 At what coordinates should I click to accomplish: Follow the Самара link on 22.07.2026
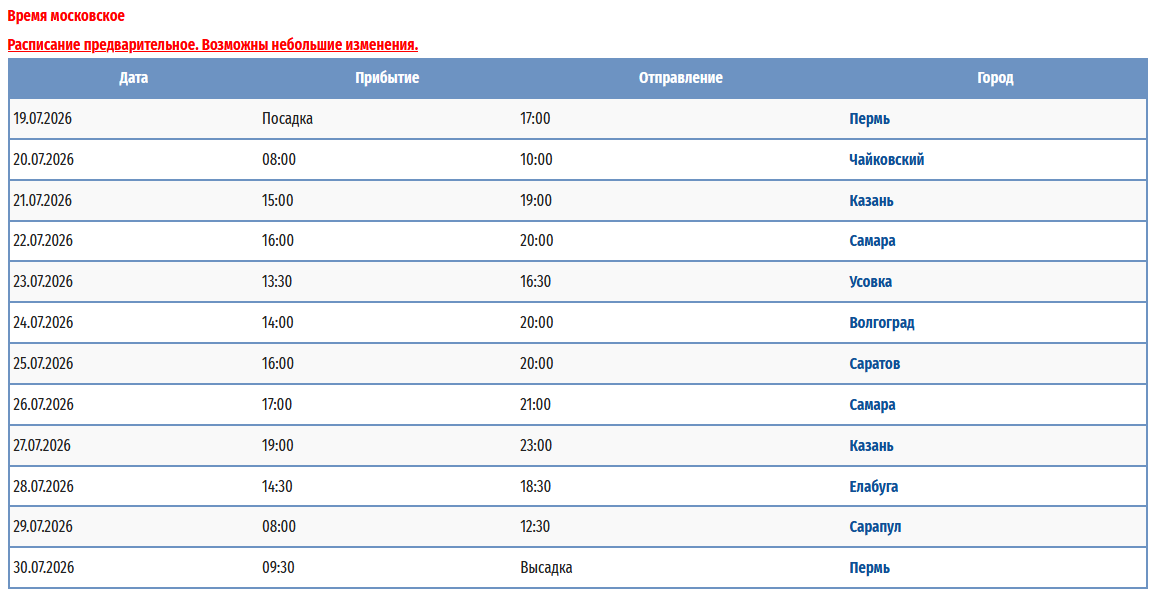point(872,241)
